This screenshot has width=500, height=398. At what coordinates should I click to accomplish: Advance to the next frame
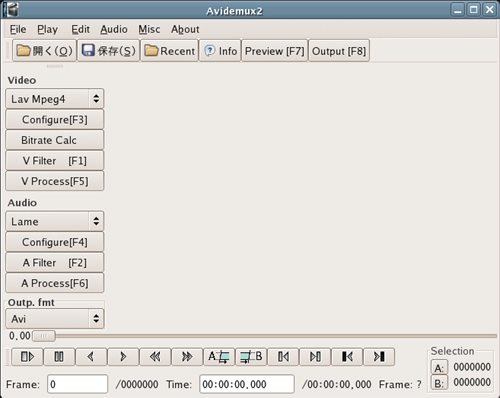123,357
